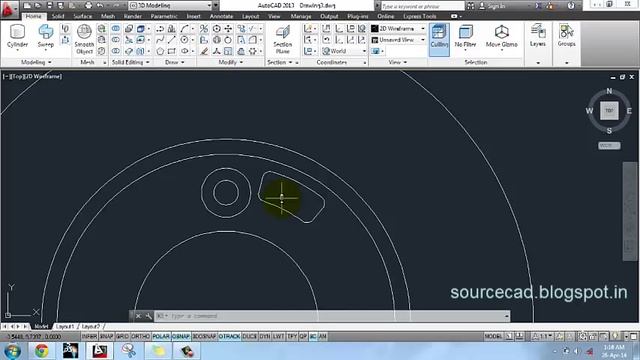Toggle POLAR tracking in status bar
The width and height of the screenshot is (640, 360).
[x=161, y=336]
